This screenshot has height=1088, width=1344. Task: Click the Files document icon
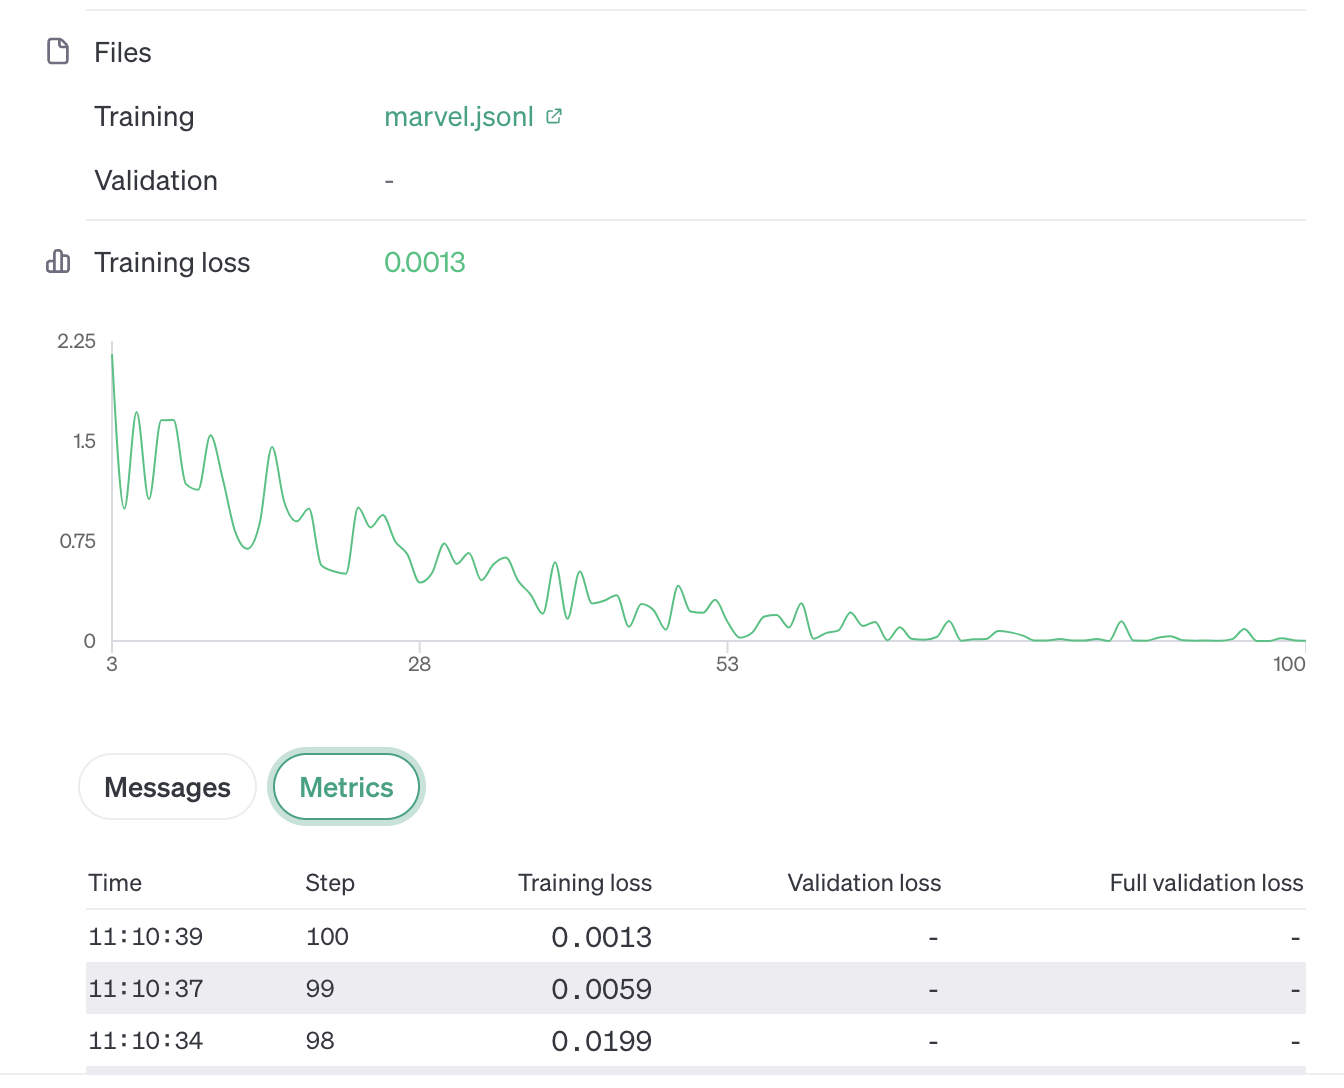click(x=58, y=52)
